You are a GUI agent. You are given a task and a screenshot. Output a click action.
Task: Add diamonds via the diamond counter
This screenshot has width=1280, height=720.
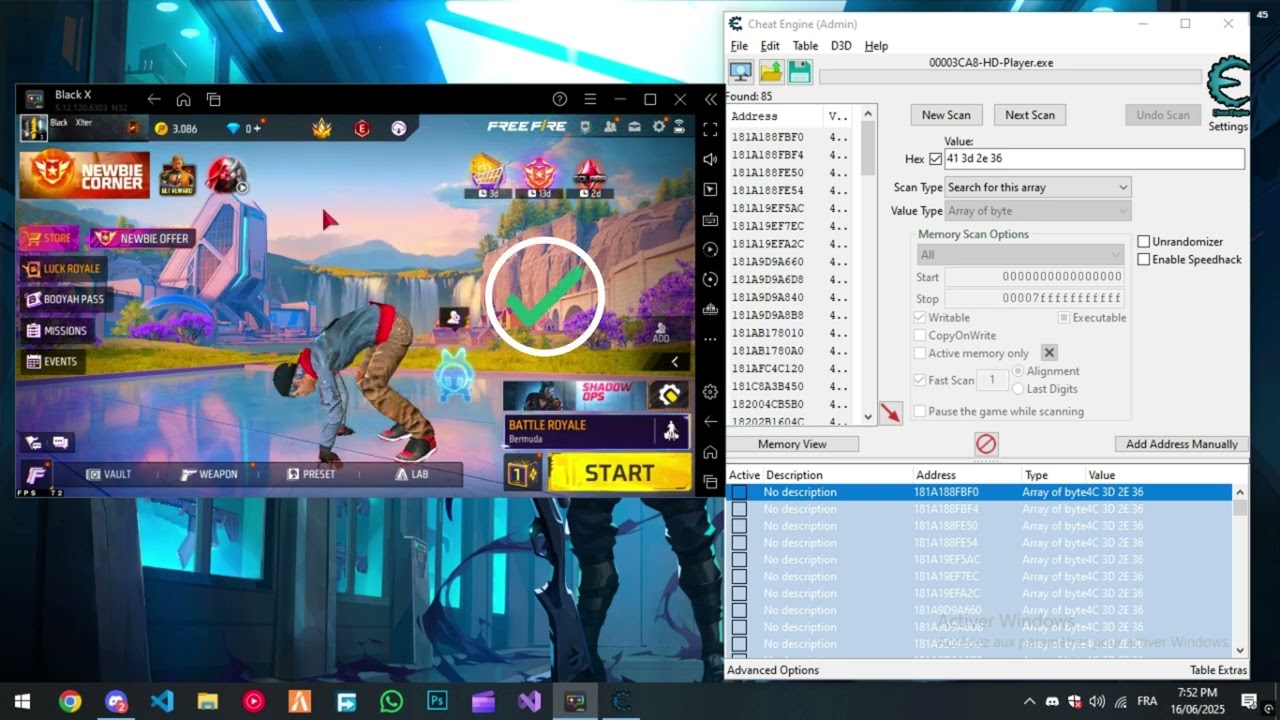tap(244, 128)
